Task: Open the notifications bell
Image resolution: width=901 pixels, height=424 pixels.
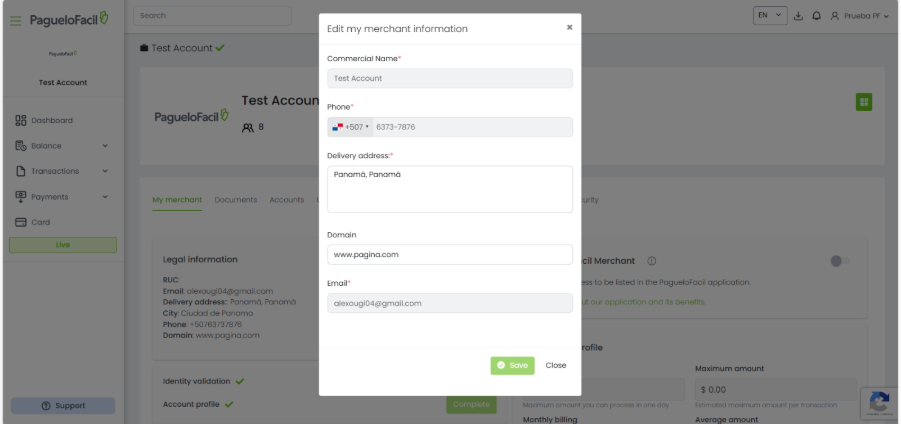Action: coord(816,17)
